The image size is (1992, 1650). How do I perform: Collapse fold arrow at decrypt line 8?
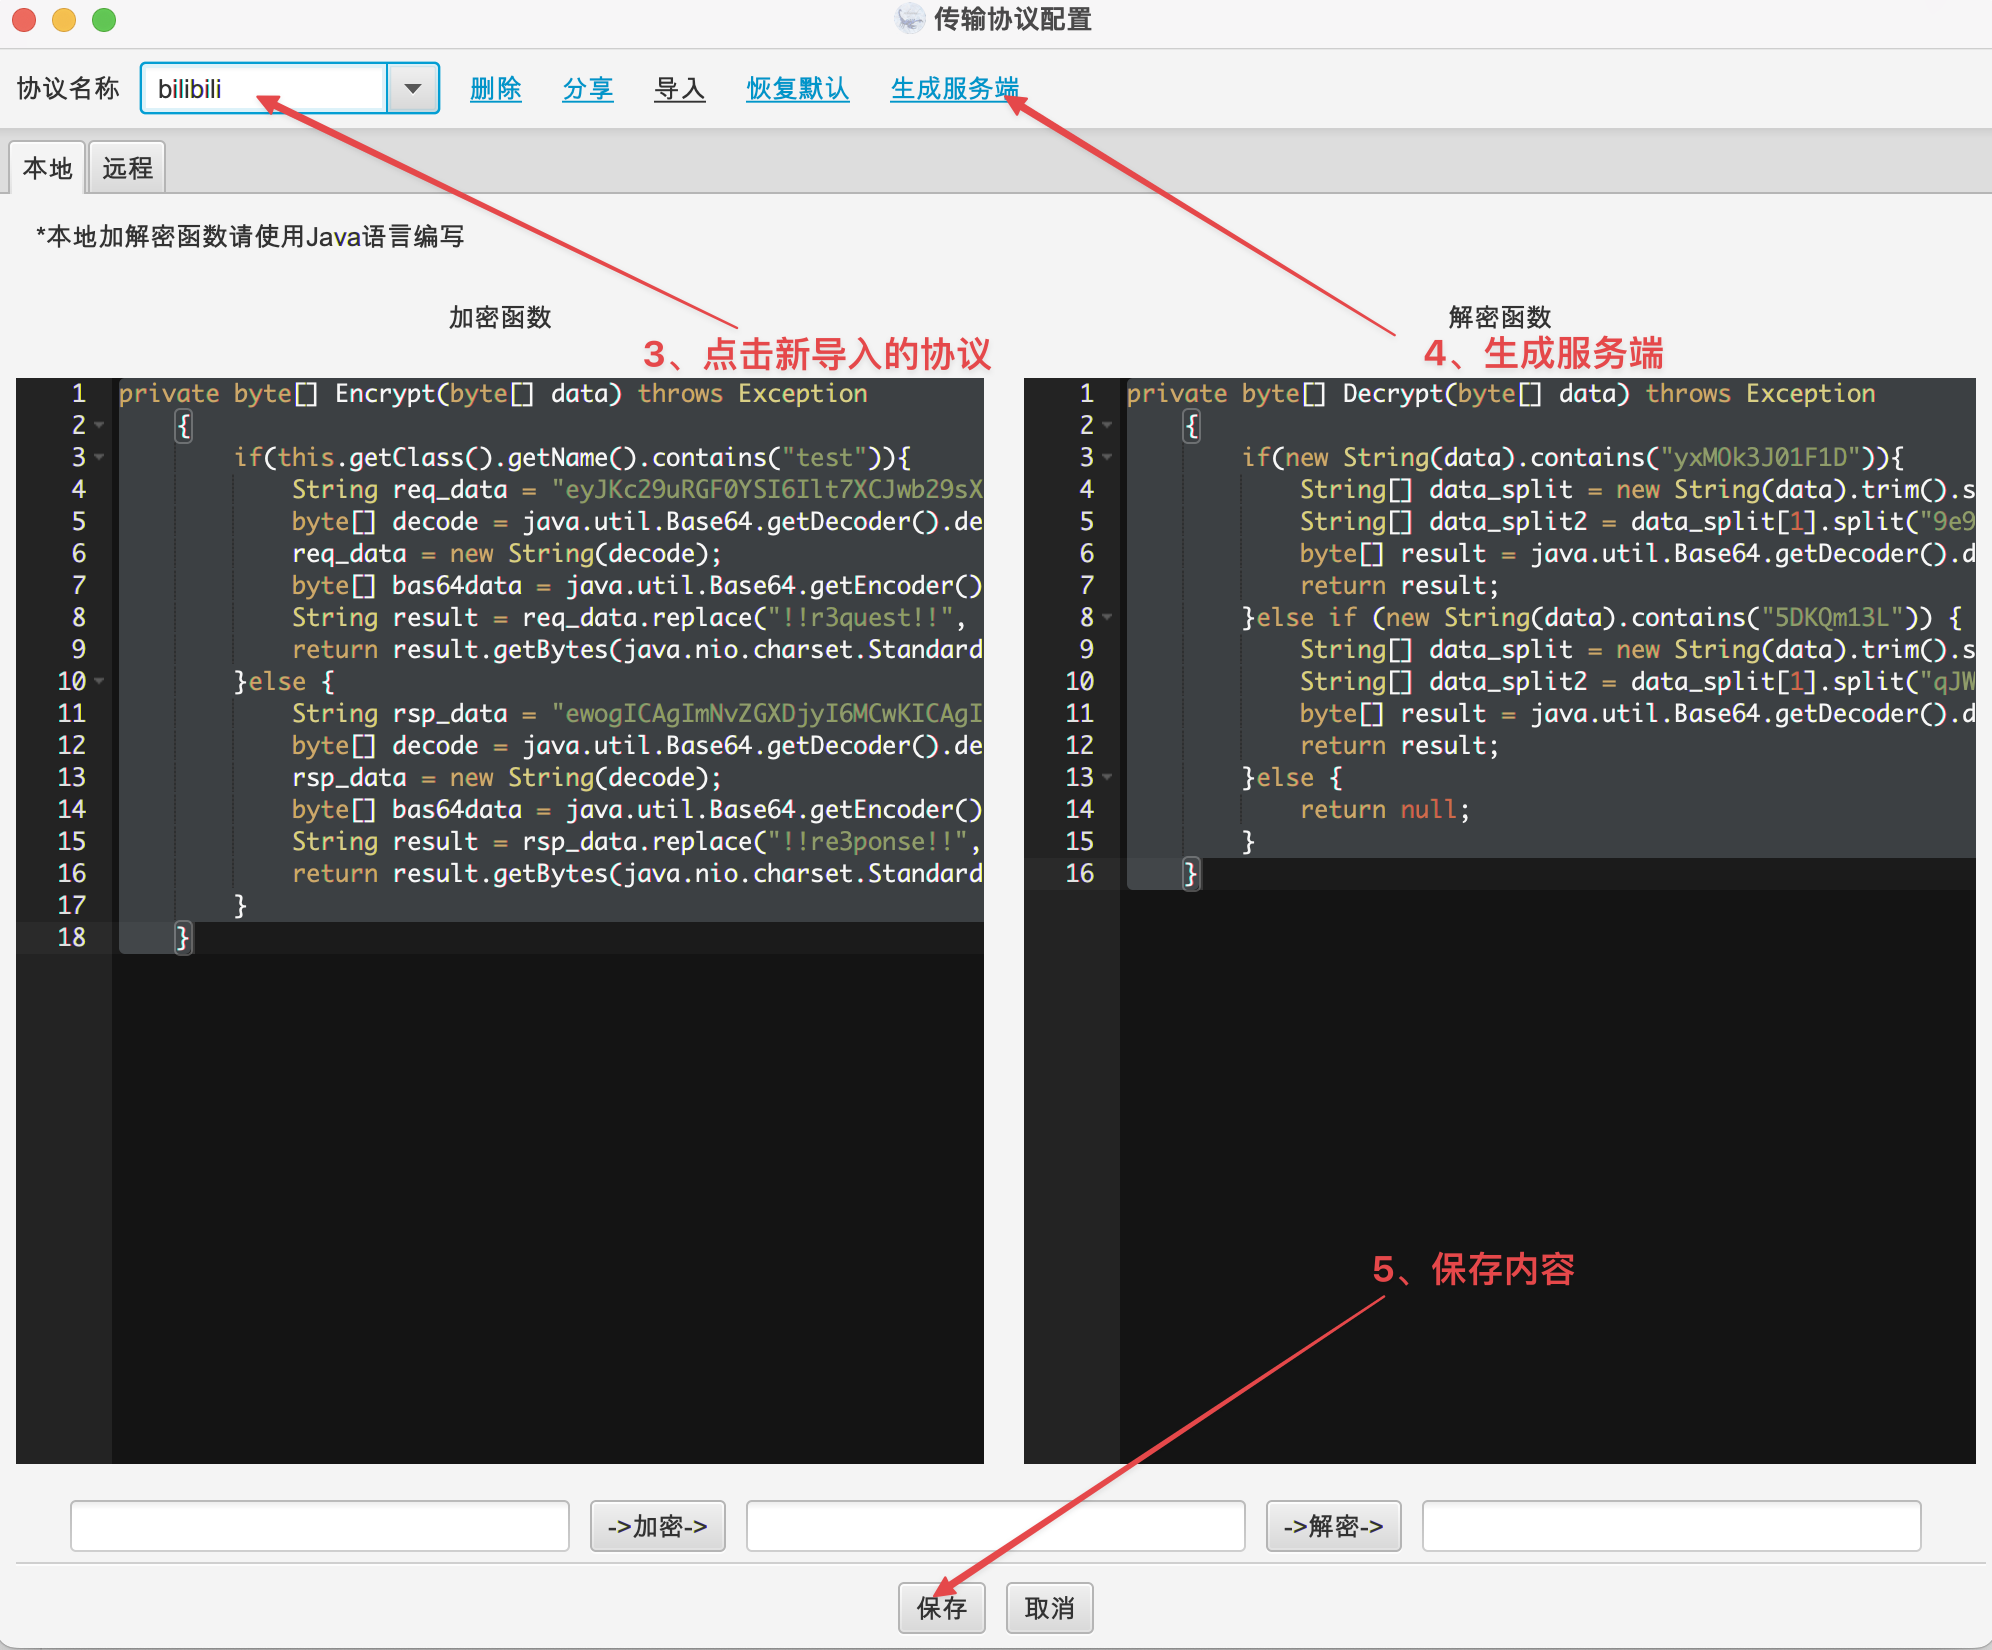click(1107, 618)
